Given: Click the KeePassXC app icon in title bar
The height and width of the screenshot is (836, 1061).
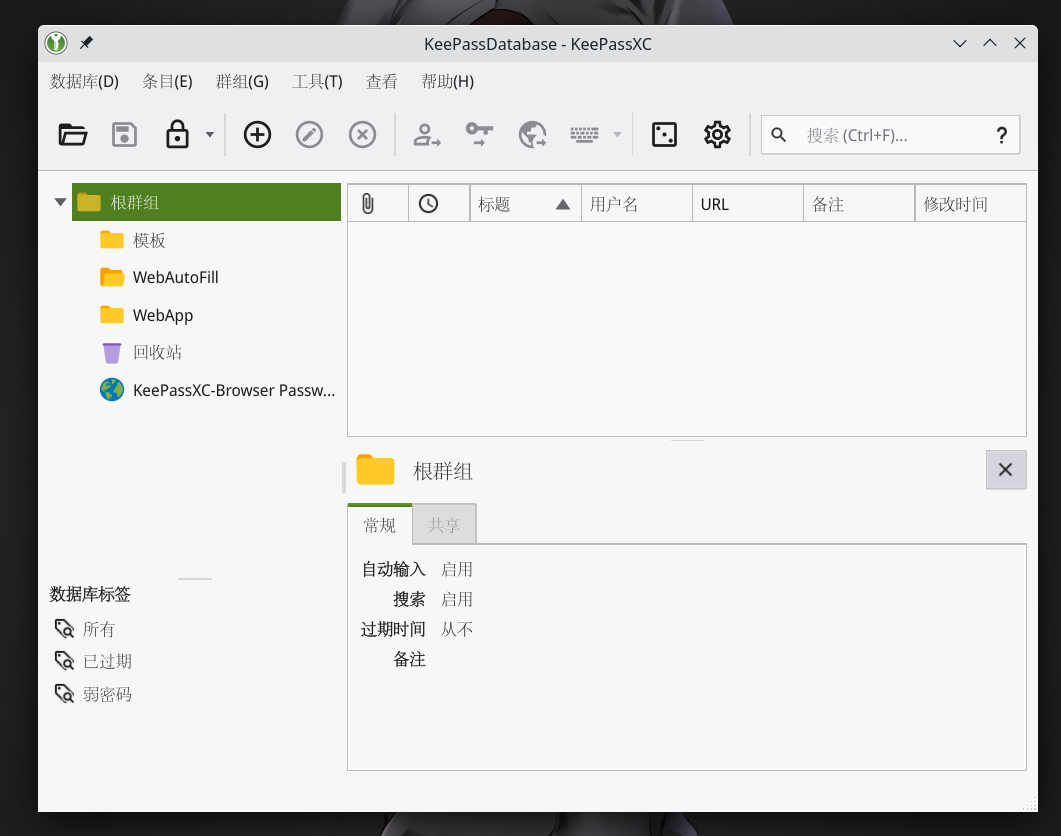Looking at the screenshot, I should point(56,43).
